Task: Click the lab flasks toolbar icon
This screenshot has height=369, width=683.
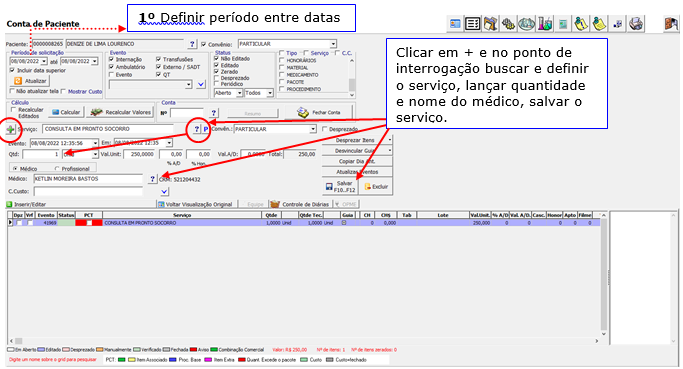Action: pos(544,24)
